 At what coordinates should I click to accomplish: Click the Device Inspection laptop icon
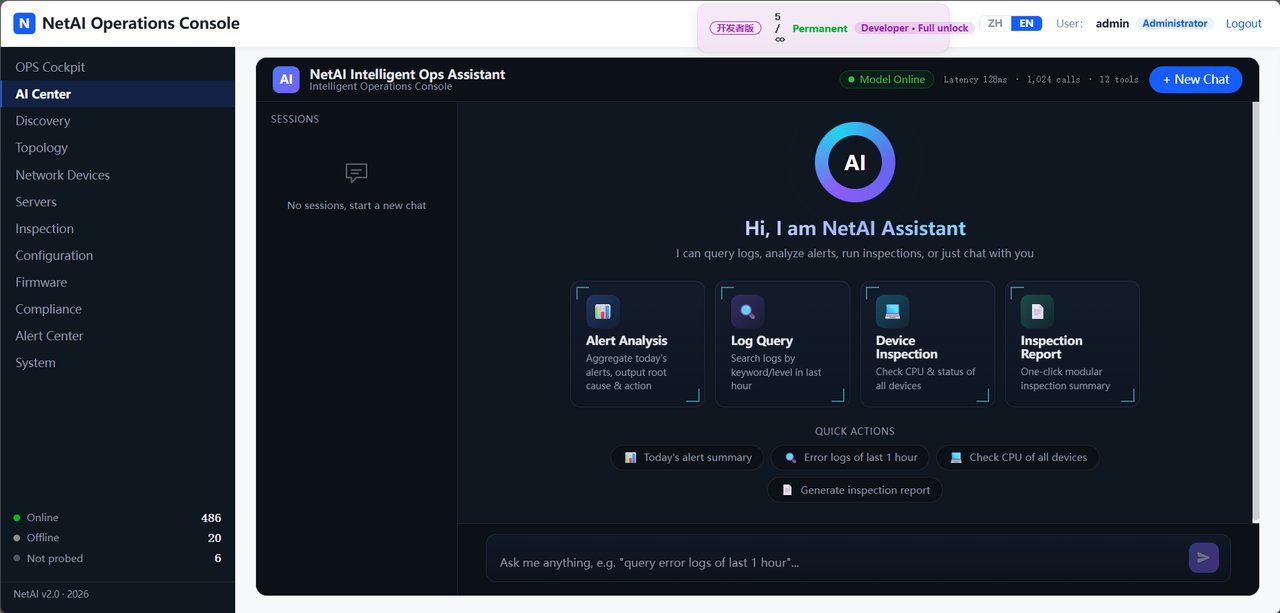[x=893, y=311]
